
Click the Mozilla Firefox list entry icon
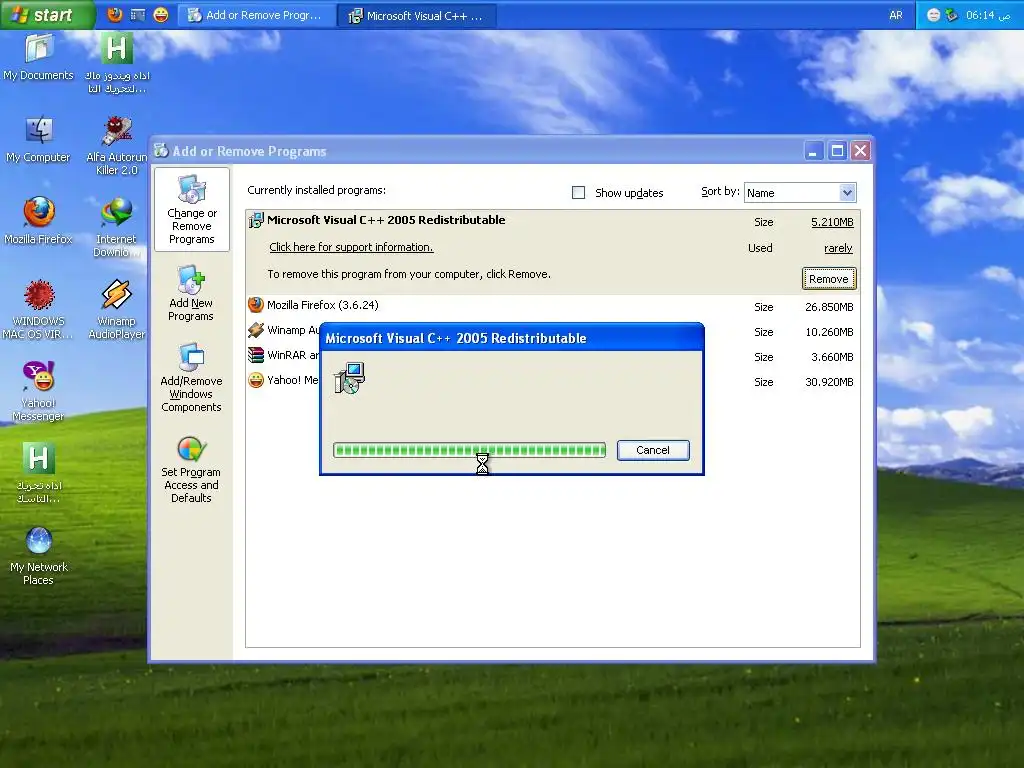[x=256, y=305]
